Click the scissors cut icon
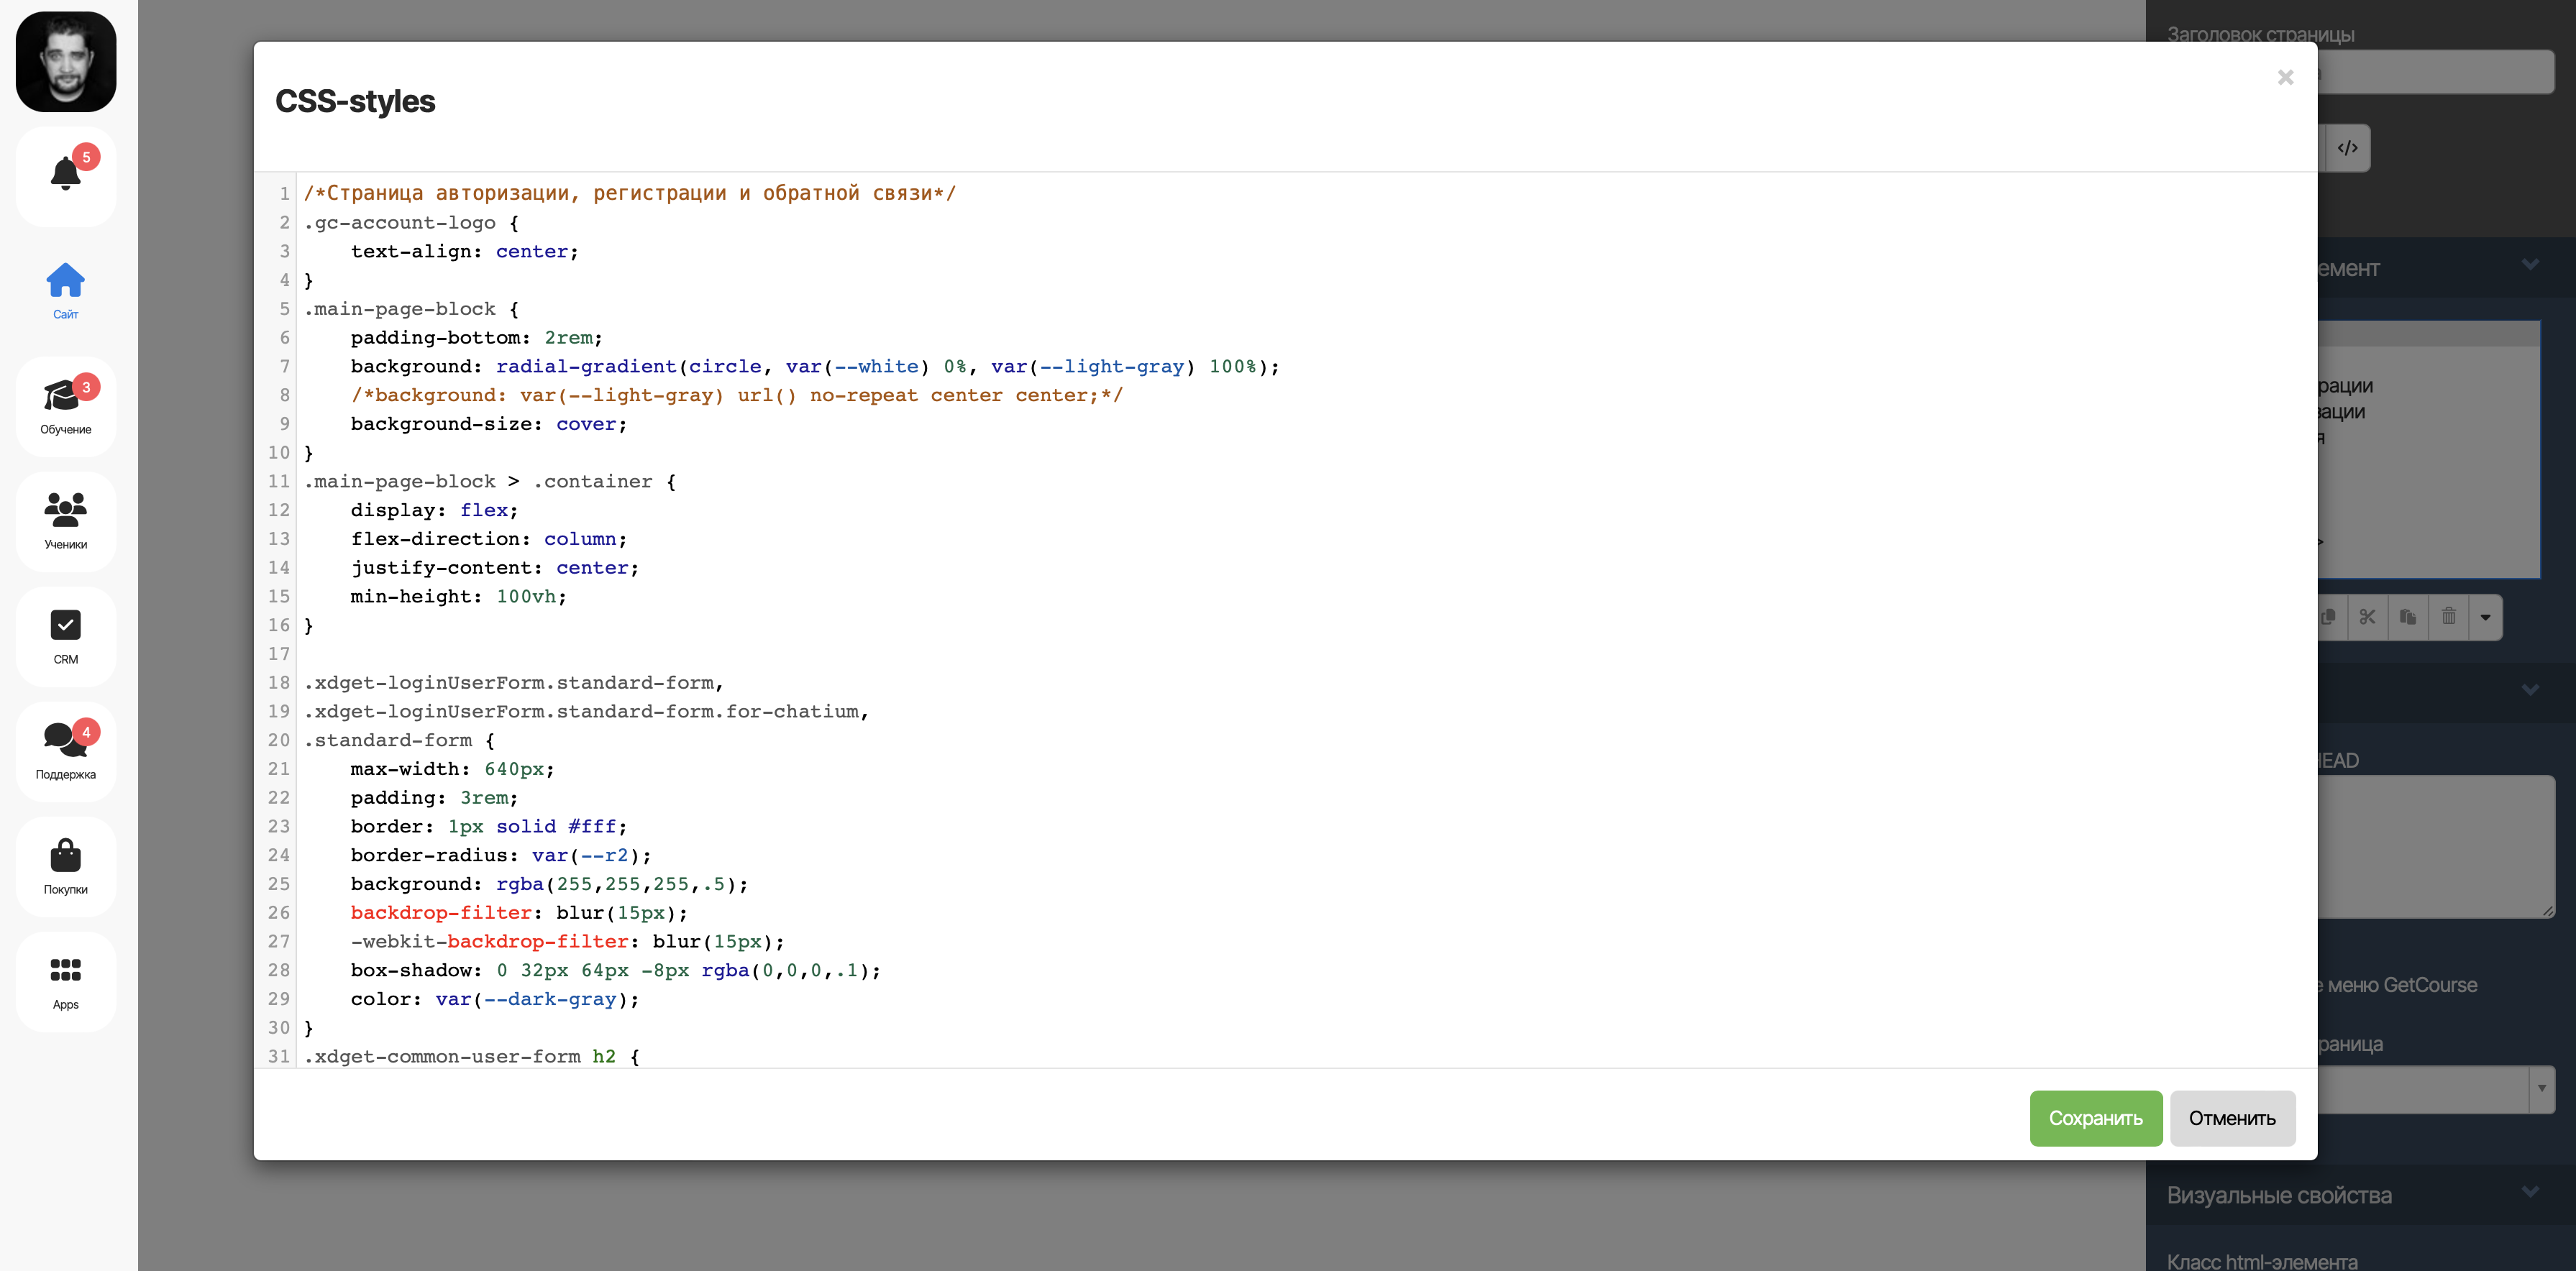Screen dimensions: 2576x1271 click(x=2367, y=616)
